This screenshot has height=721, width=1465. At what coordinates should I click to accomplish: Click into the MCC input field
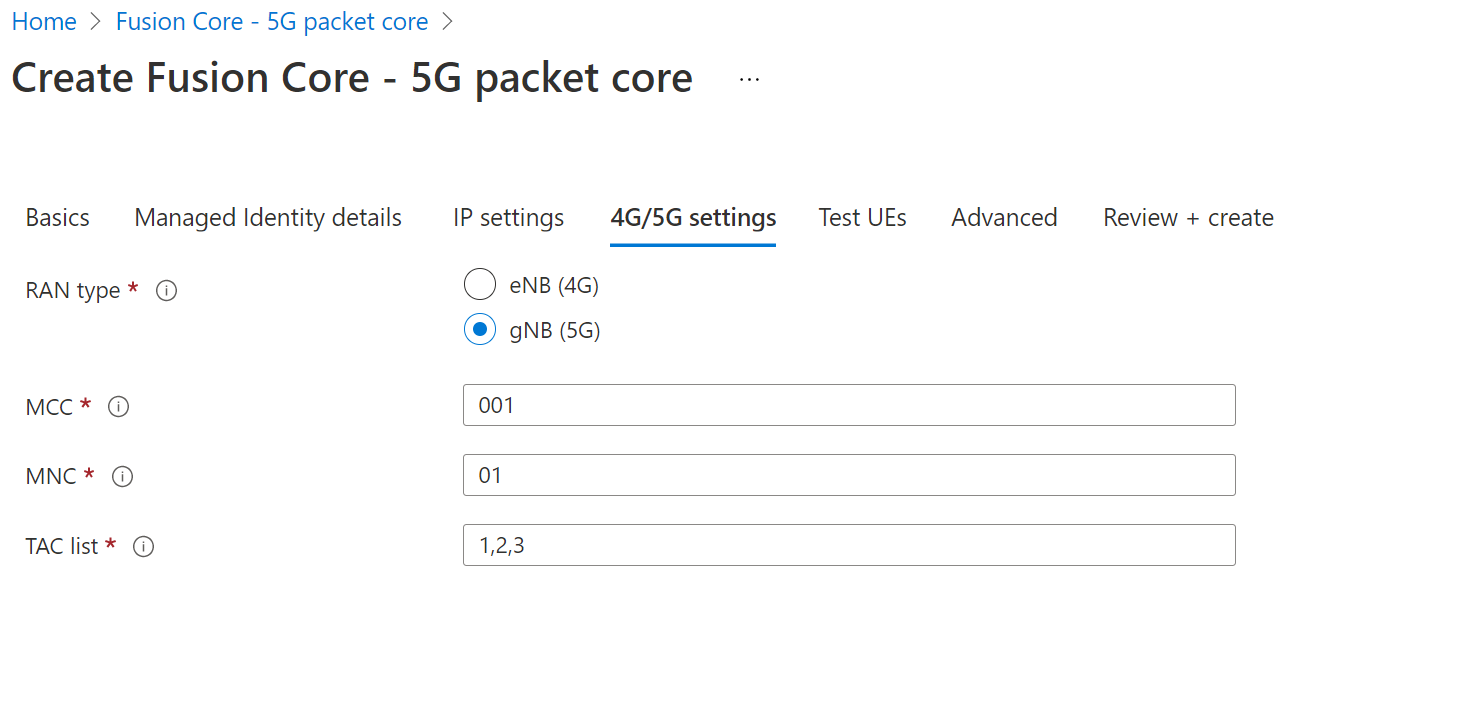point(849,405)
